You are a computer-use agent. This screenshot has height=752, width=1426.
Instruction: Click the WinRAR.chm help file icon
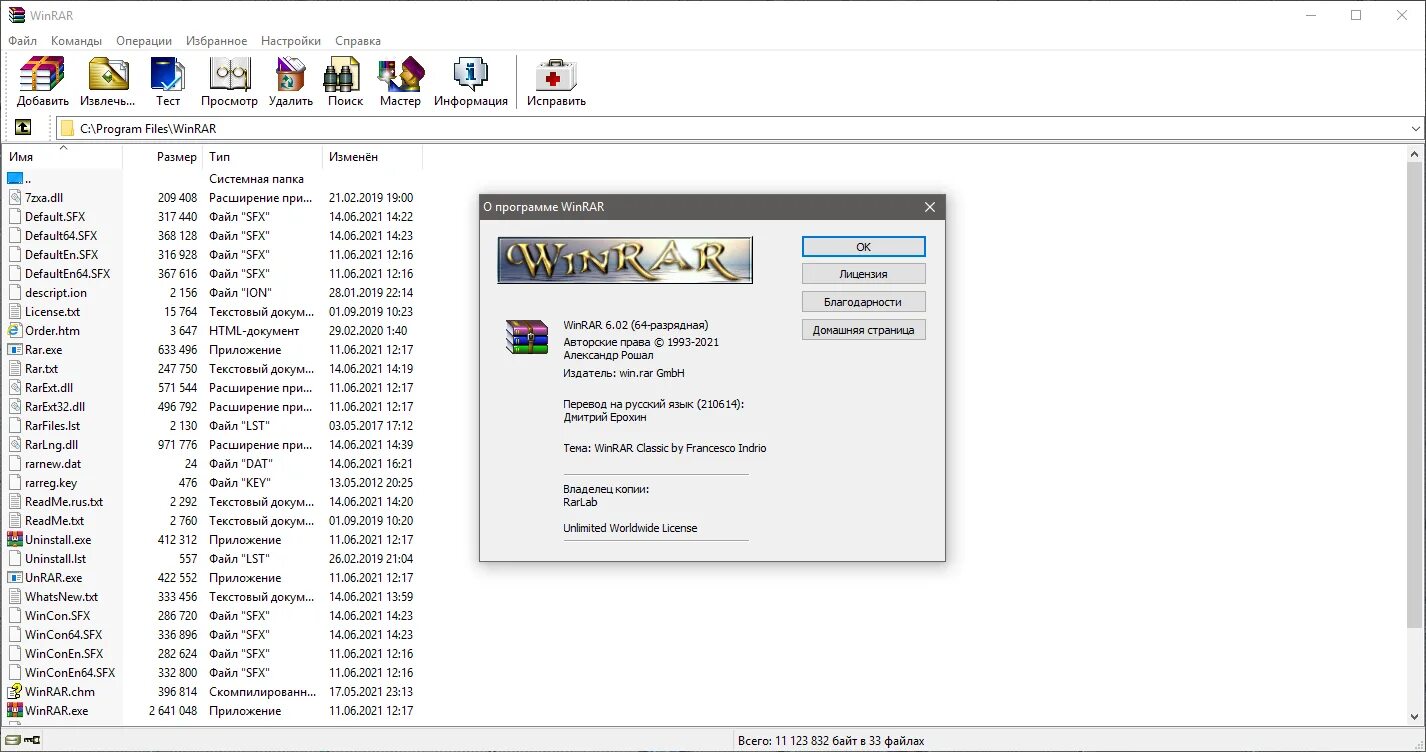(x=15, y=692)
